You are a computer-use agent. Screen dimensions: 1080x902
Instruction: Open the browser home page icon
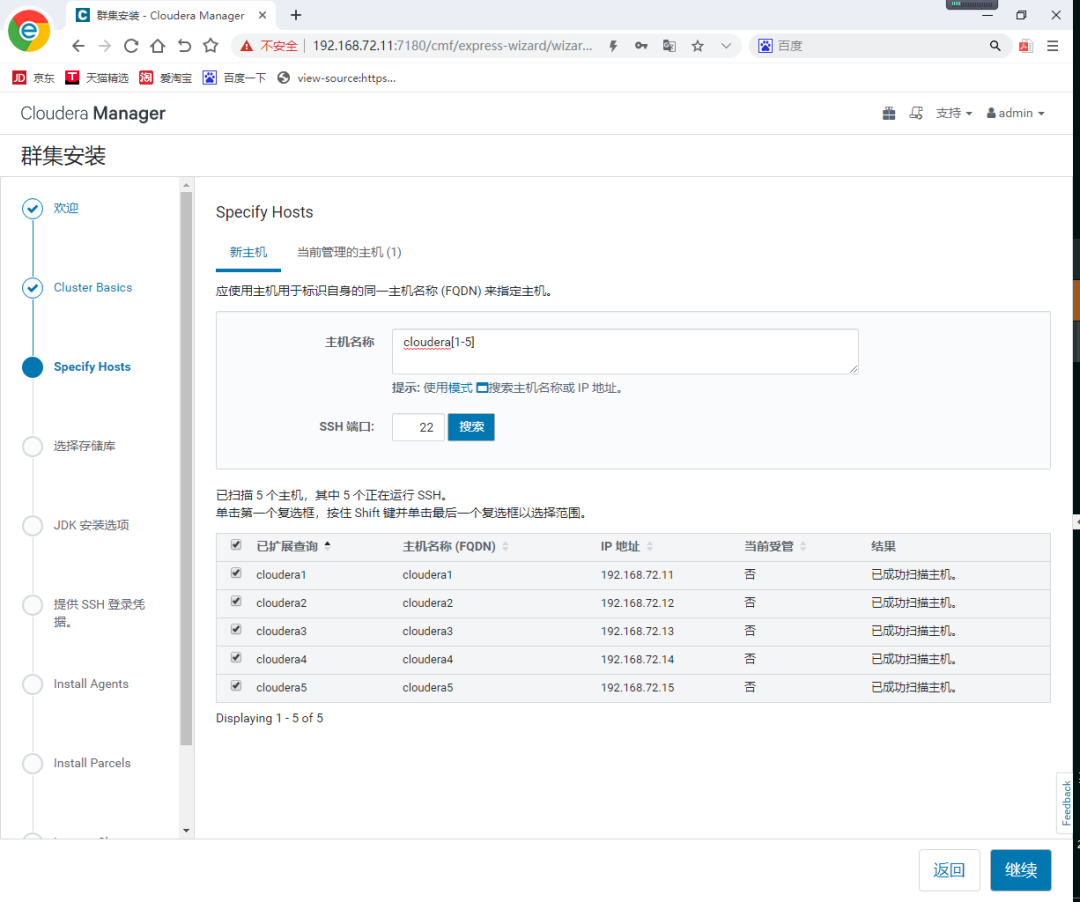158,46
